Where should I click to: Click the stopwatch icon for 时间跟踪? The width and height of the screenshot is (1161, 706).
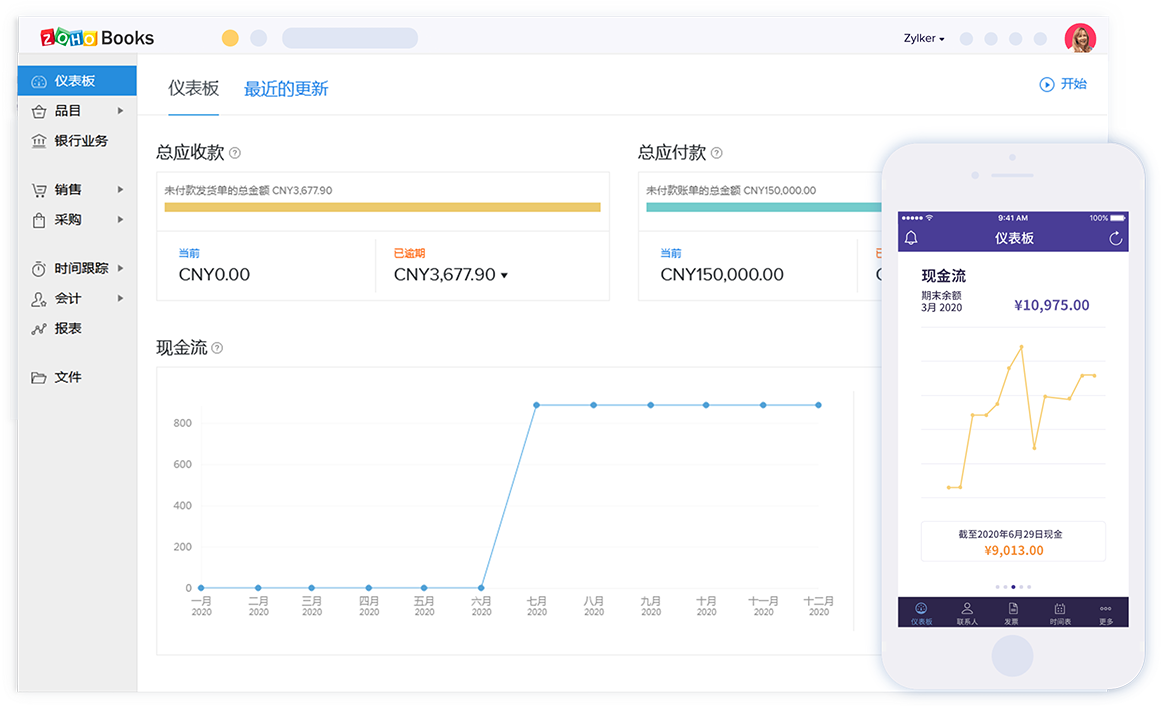tap(39, 269)
